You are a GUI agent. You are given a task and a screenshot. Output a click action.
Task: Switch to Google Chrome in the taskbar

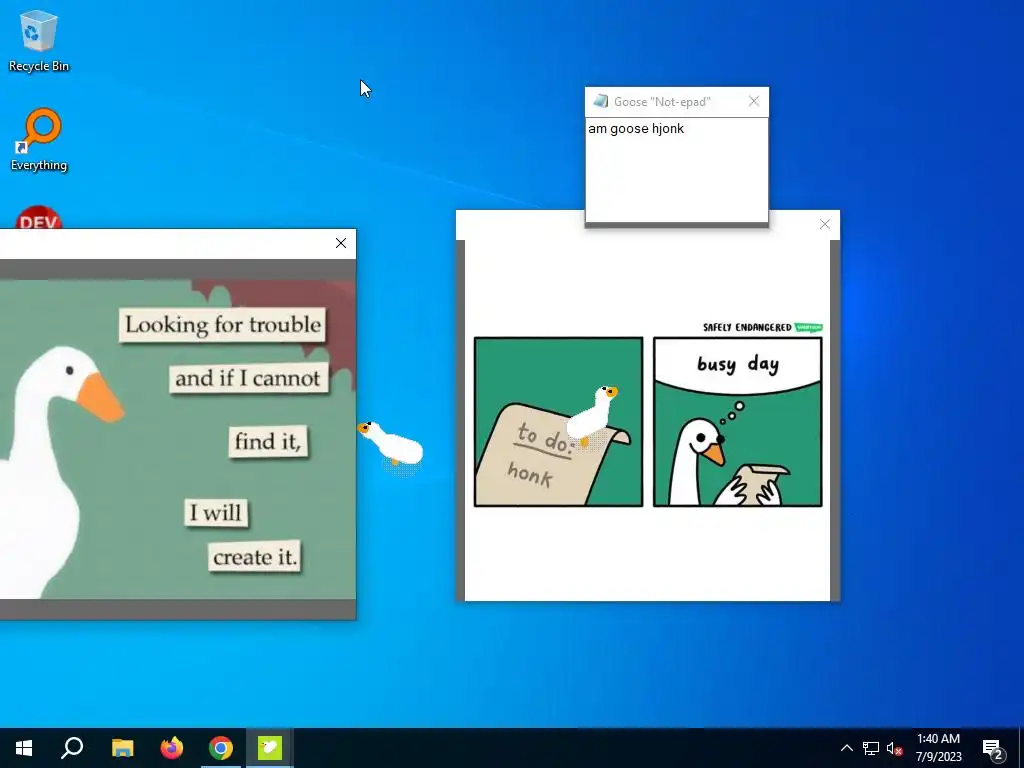221,748
